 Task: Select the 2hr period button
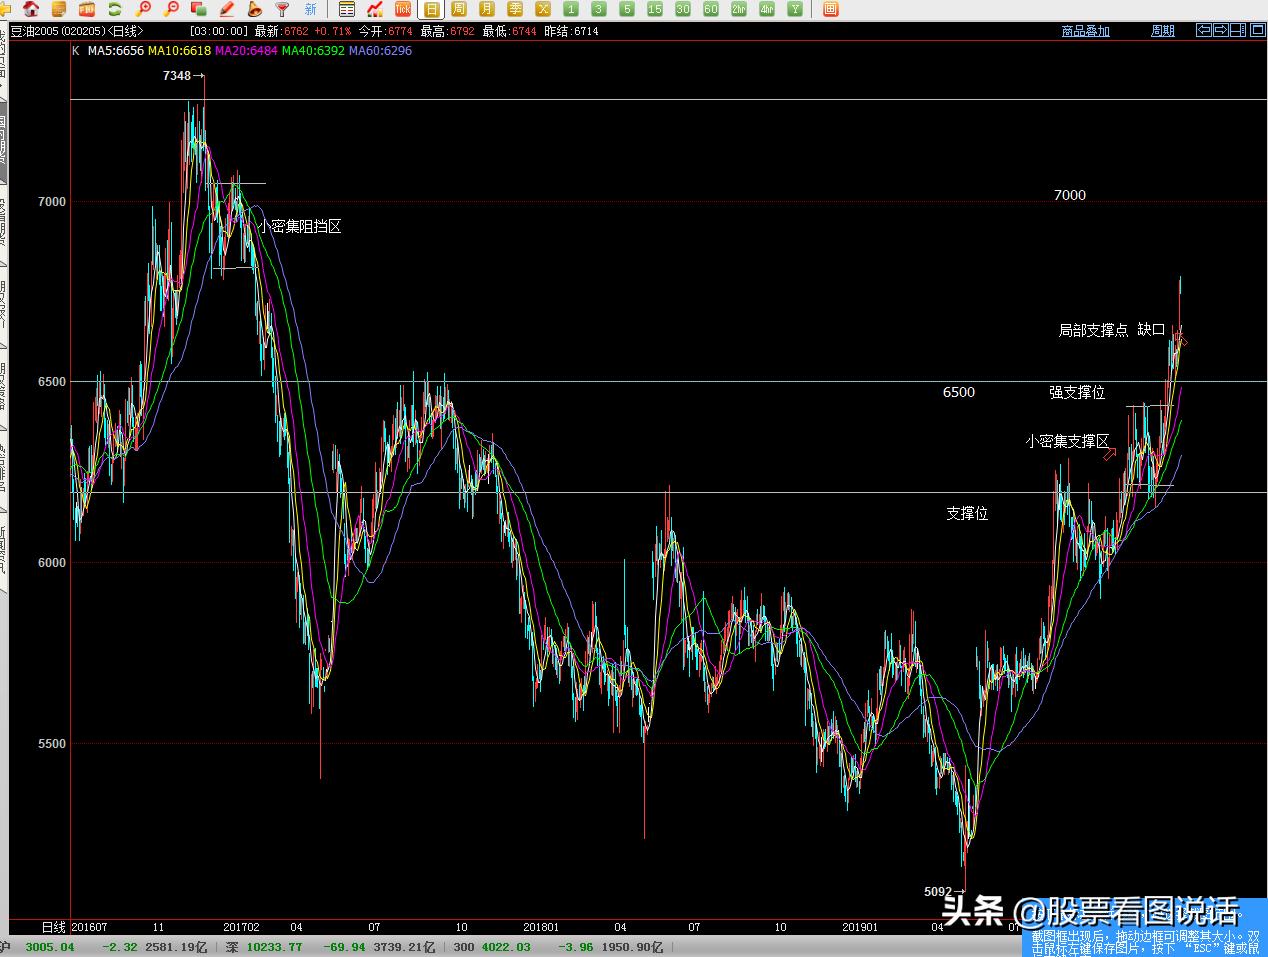tap(739, 9)
